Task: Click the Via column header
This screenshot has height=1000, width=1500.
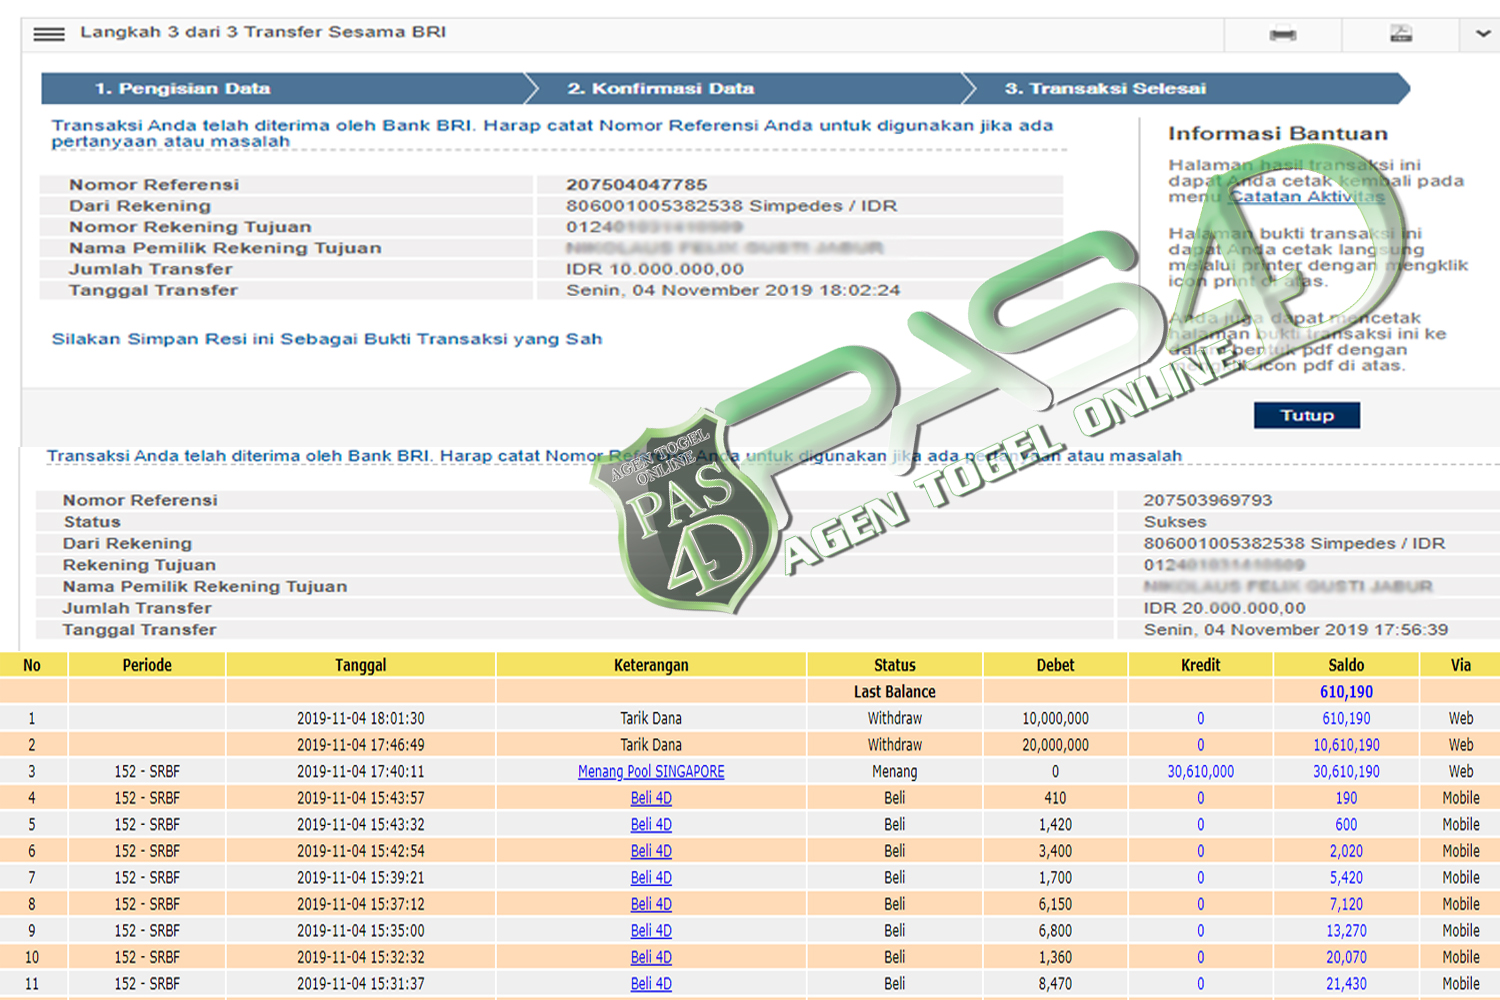Action: (x=1461, y=665)
